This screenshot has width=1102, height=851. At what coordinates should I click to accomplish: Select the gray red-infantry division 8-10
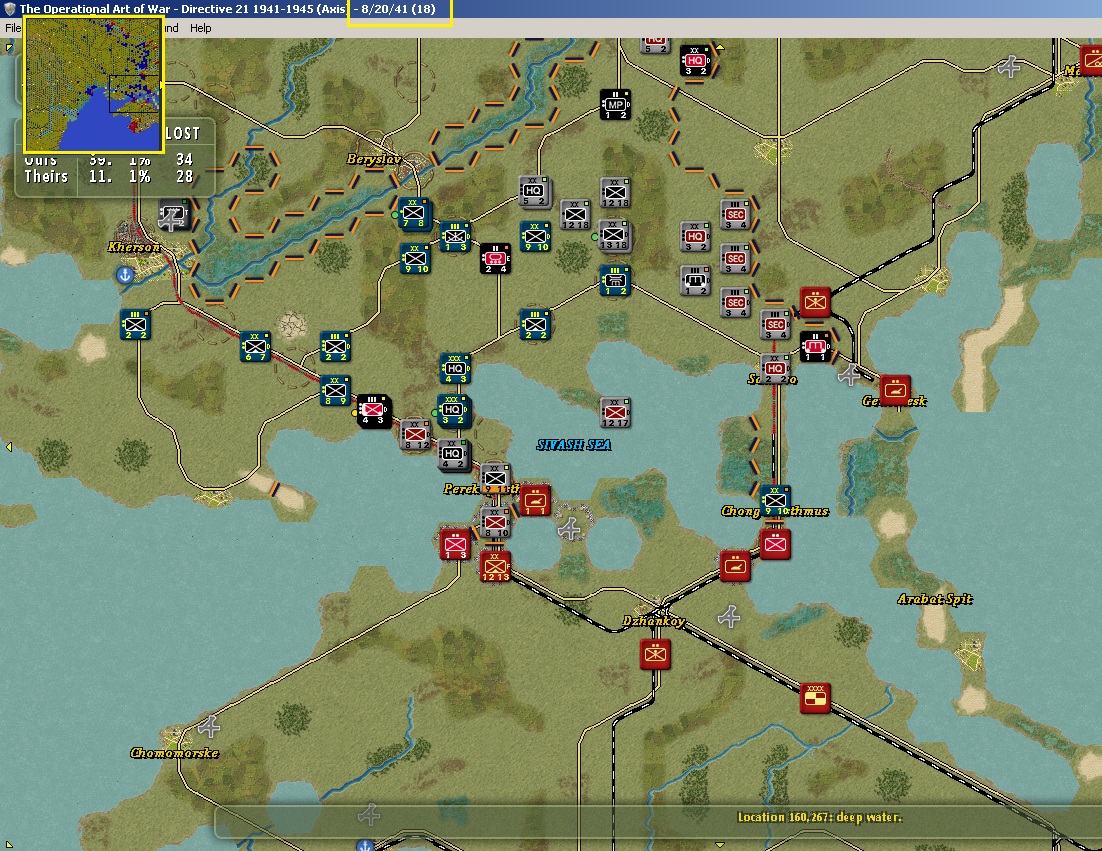(495, 524)
